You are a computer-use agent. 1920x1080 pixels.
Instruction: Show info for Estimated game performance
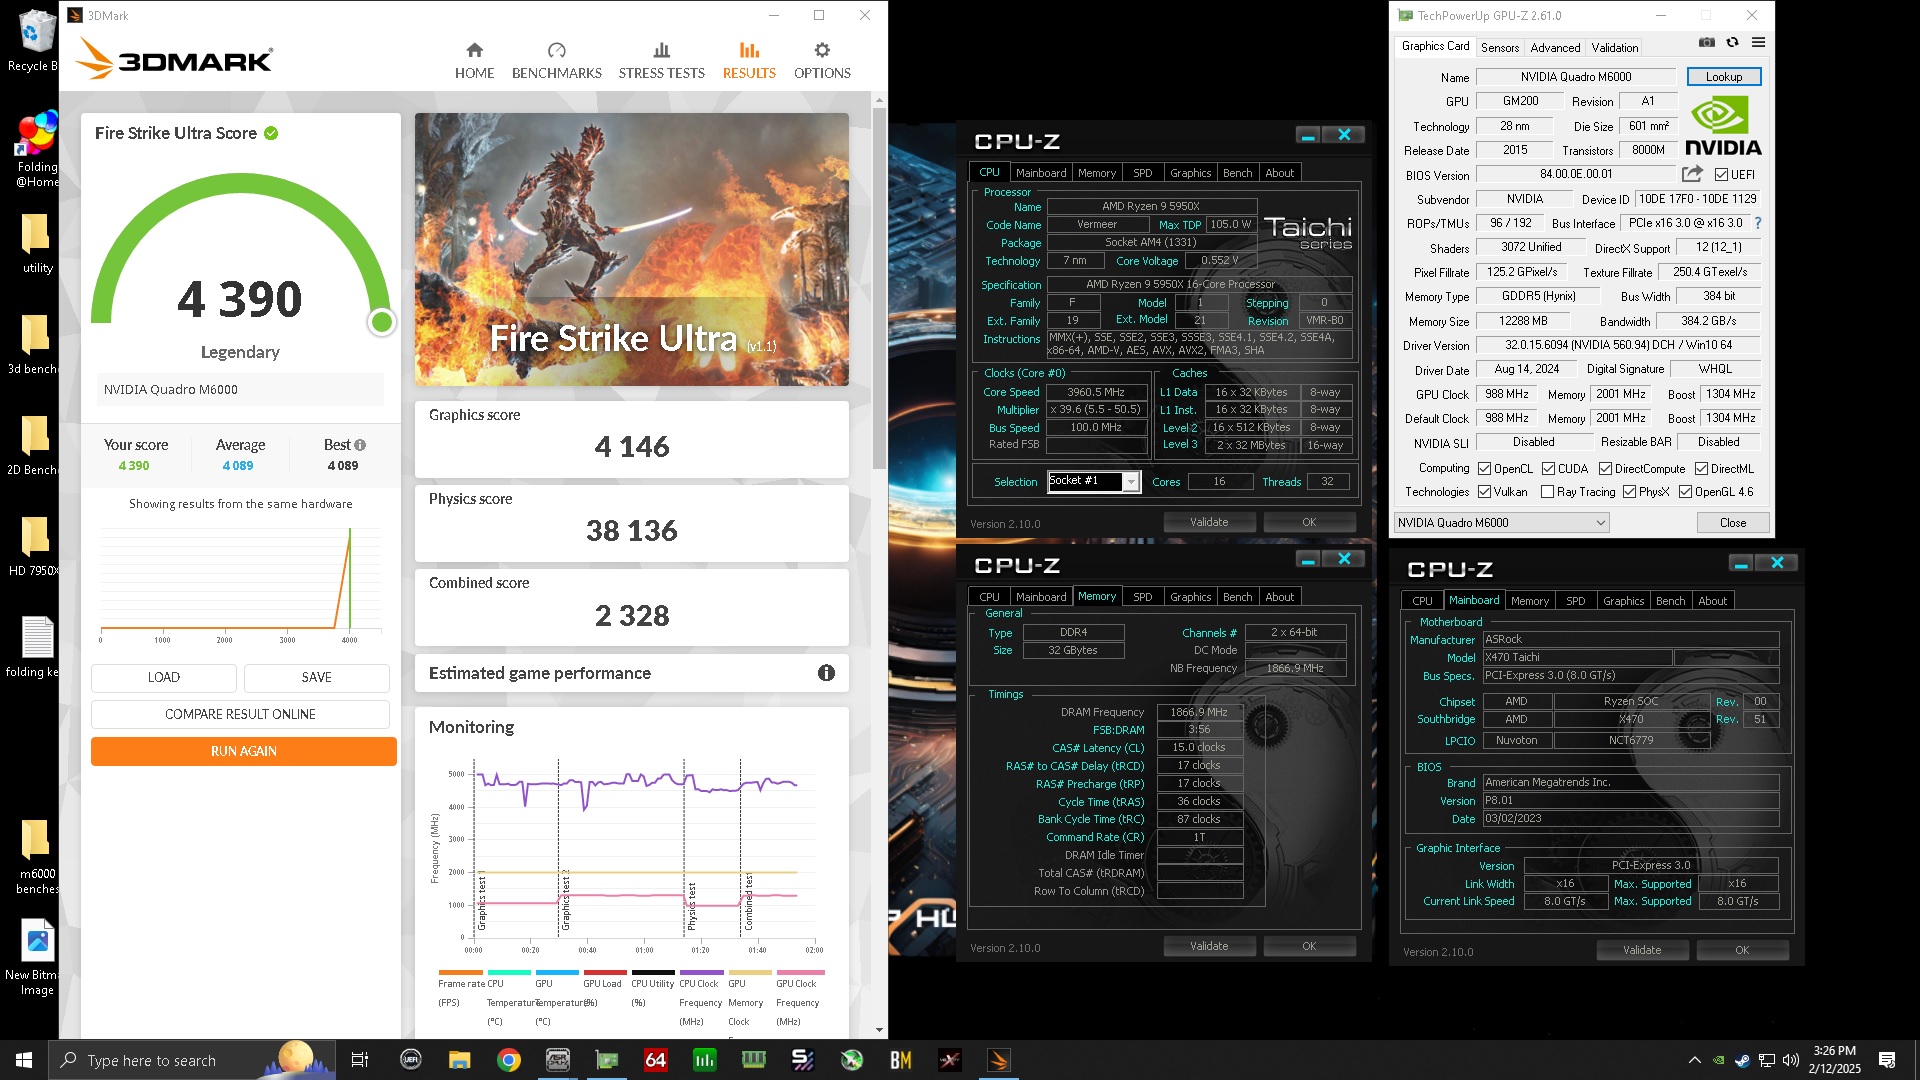point(826,673)
